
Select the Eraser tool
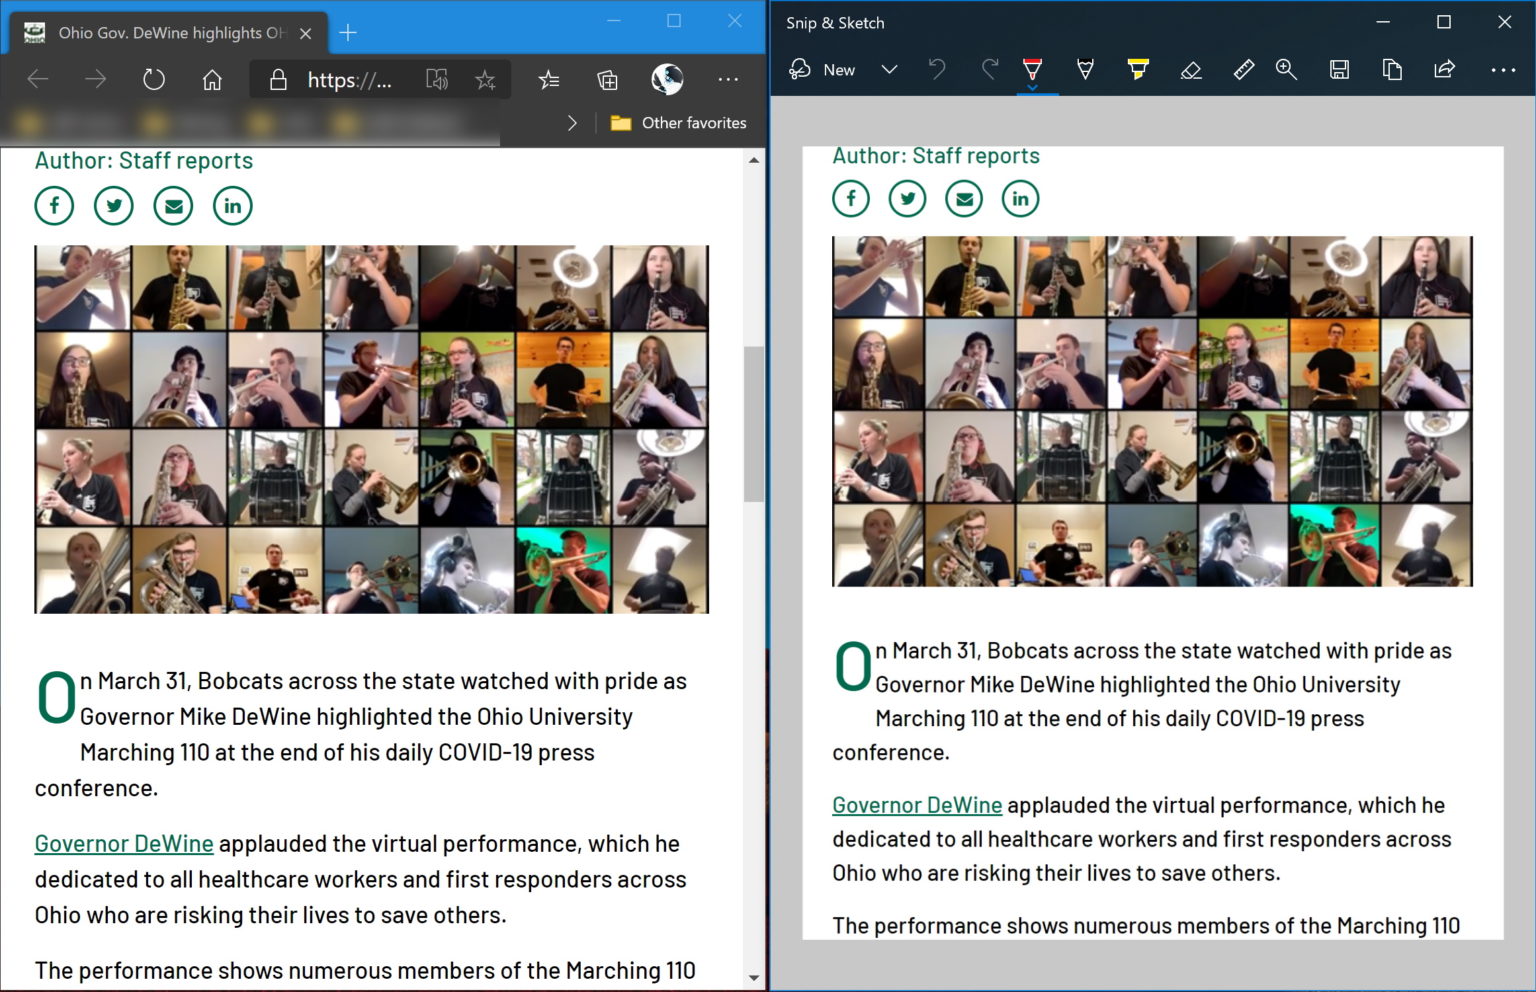pos(1190,70)
